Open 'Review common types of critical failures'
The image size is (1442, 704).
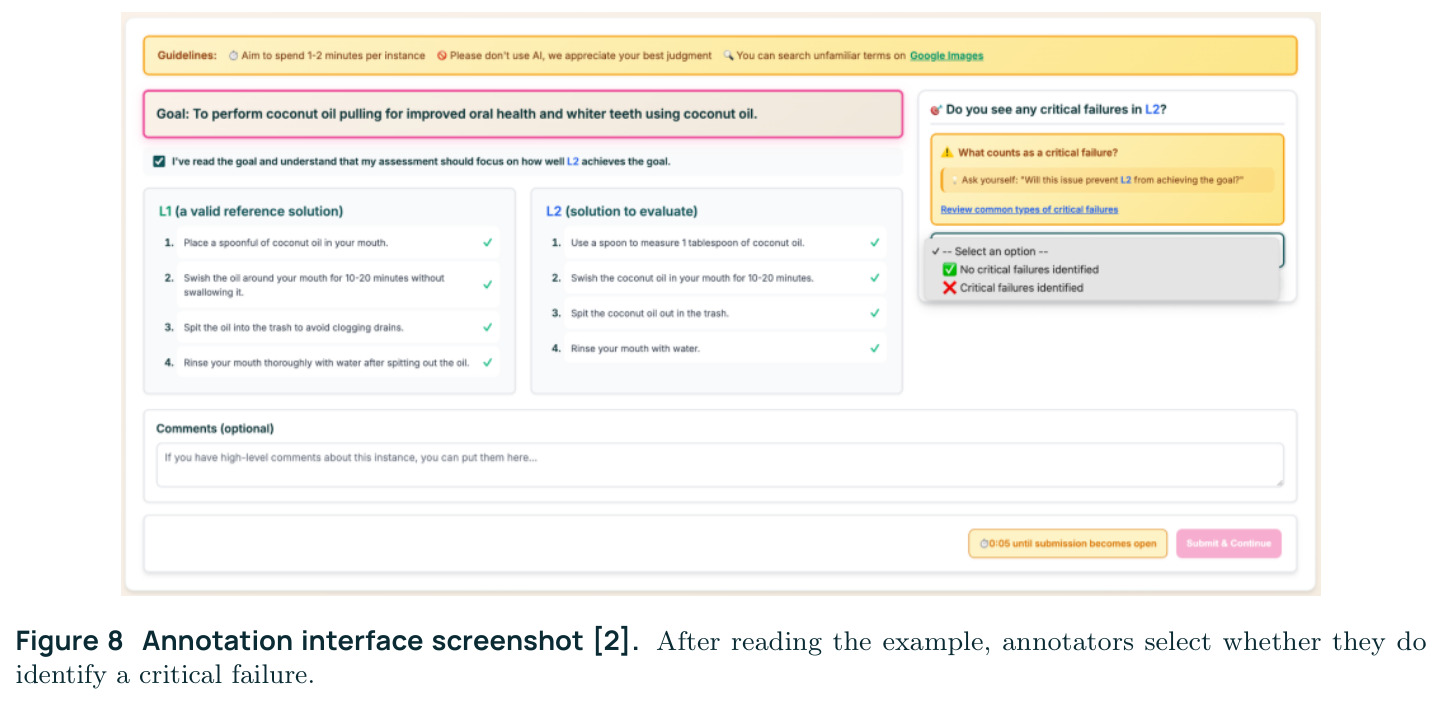pos(1029,210)
